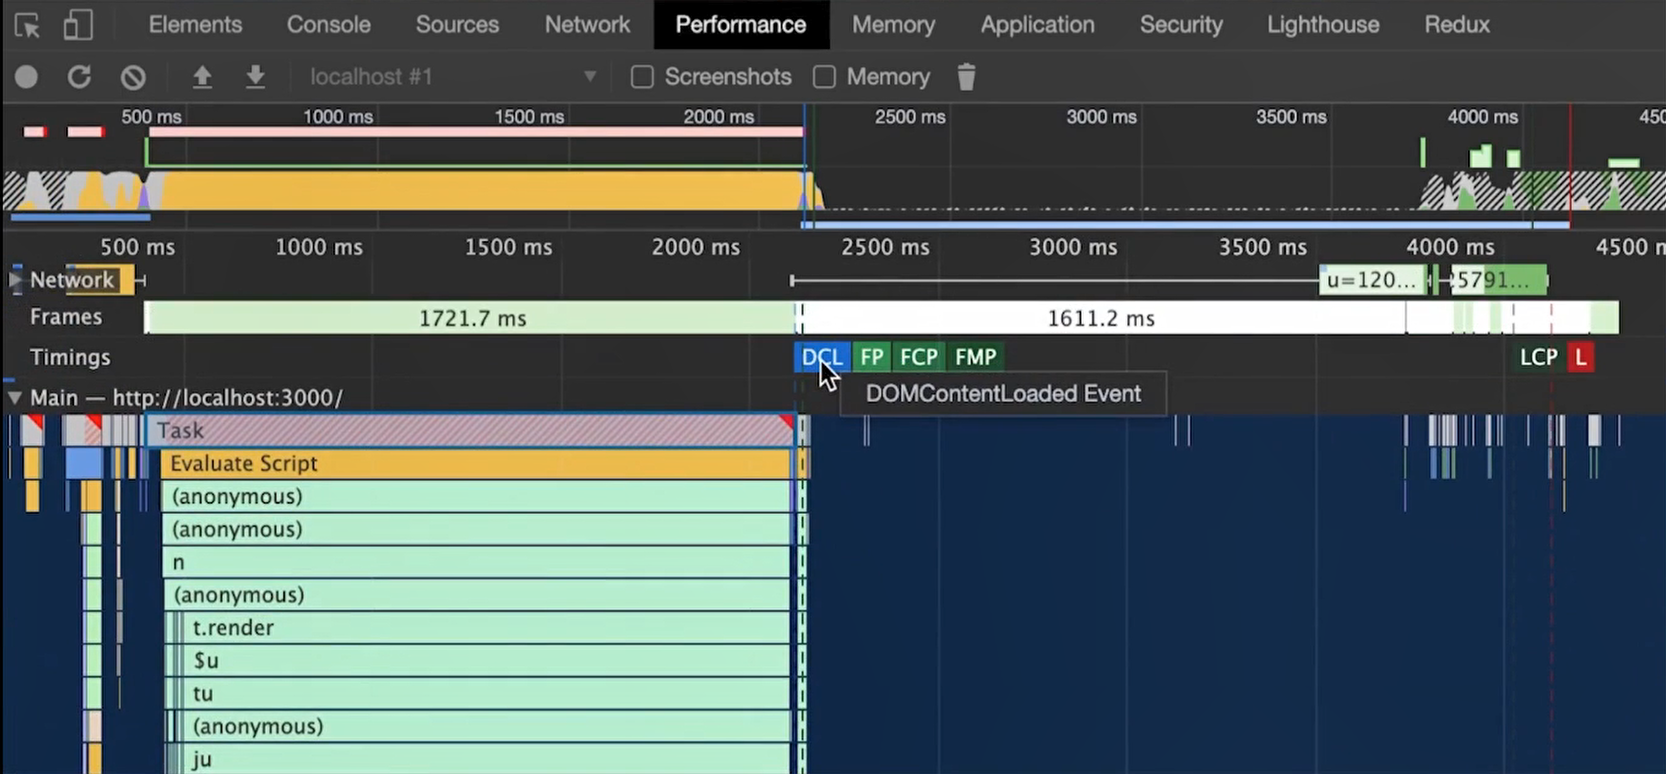Viewport: 1666px width, 774px height.
Task: Enable the Memory checkbox
Action: (x=824, y=77)
